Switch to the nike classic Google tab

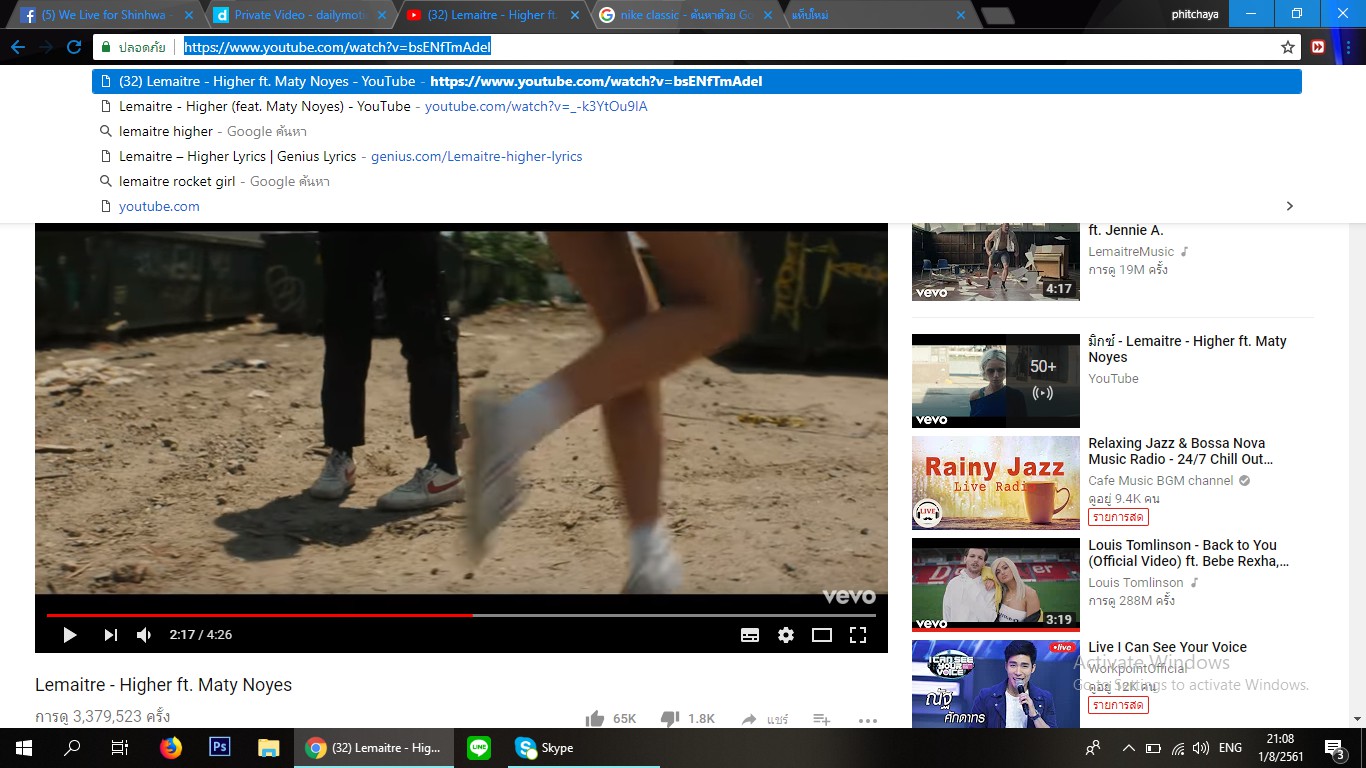tap(685, 15)
